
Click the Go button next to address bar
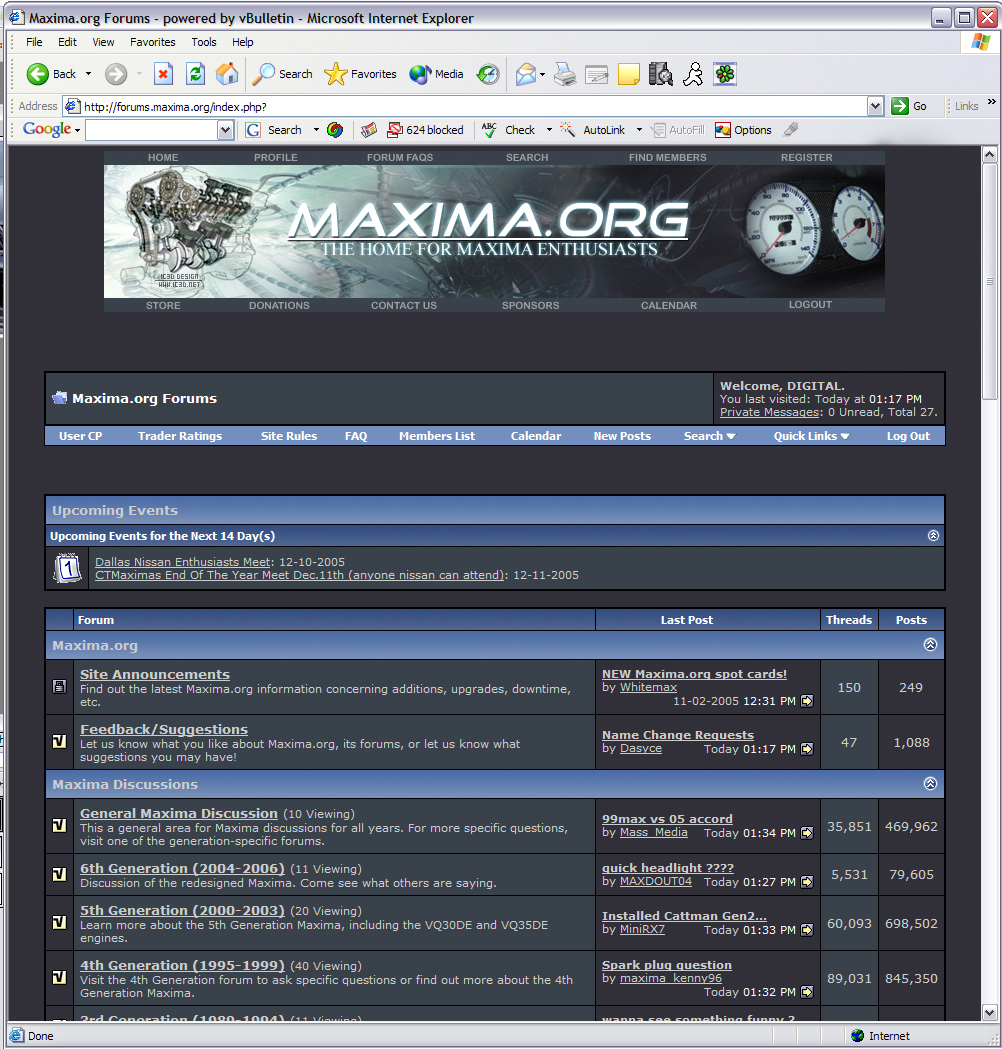[909, 106]
